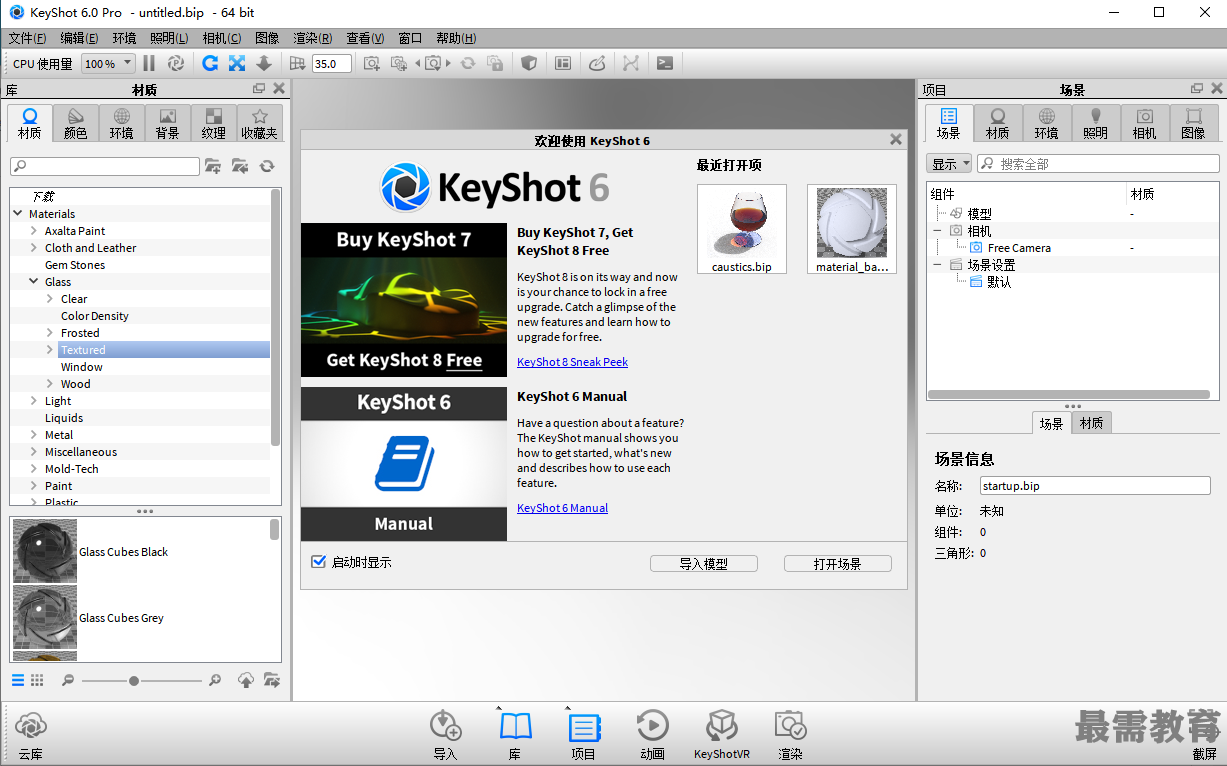Viewport: 1227px width, 766px height.
Task: Open the geometry view toolbar icon
Action: (563, 63)
